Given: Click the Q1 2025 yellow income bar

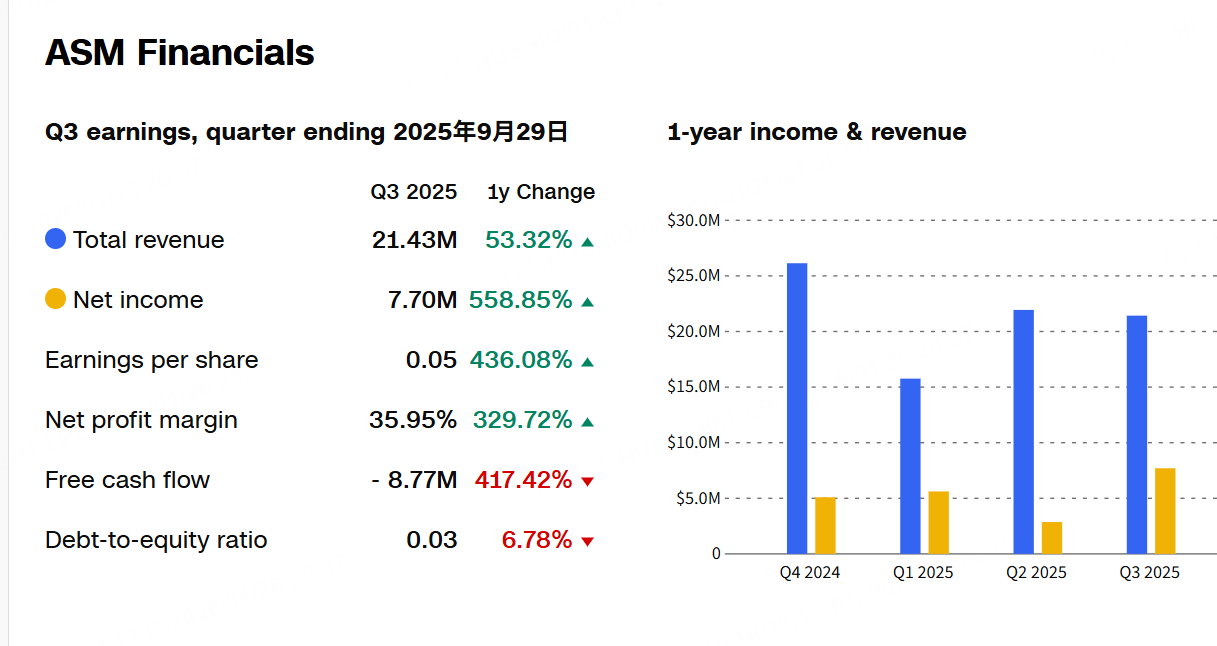Looking at the screenshot, I should pos(938,522).
